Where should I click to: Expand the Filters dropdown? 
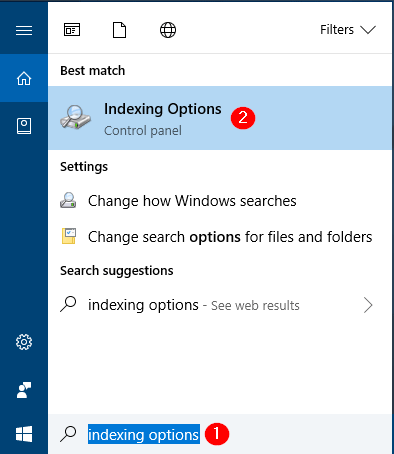coord(348,30)
